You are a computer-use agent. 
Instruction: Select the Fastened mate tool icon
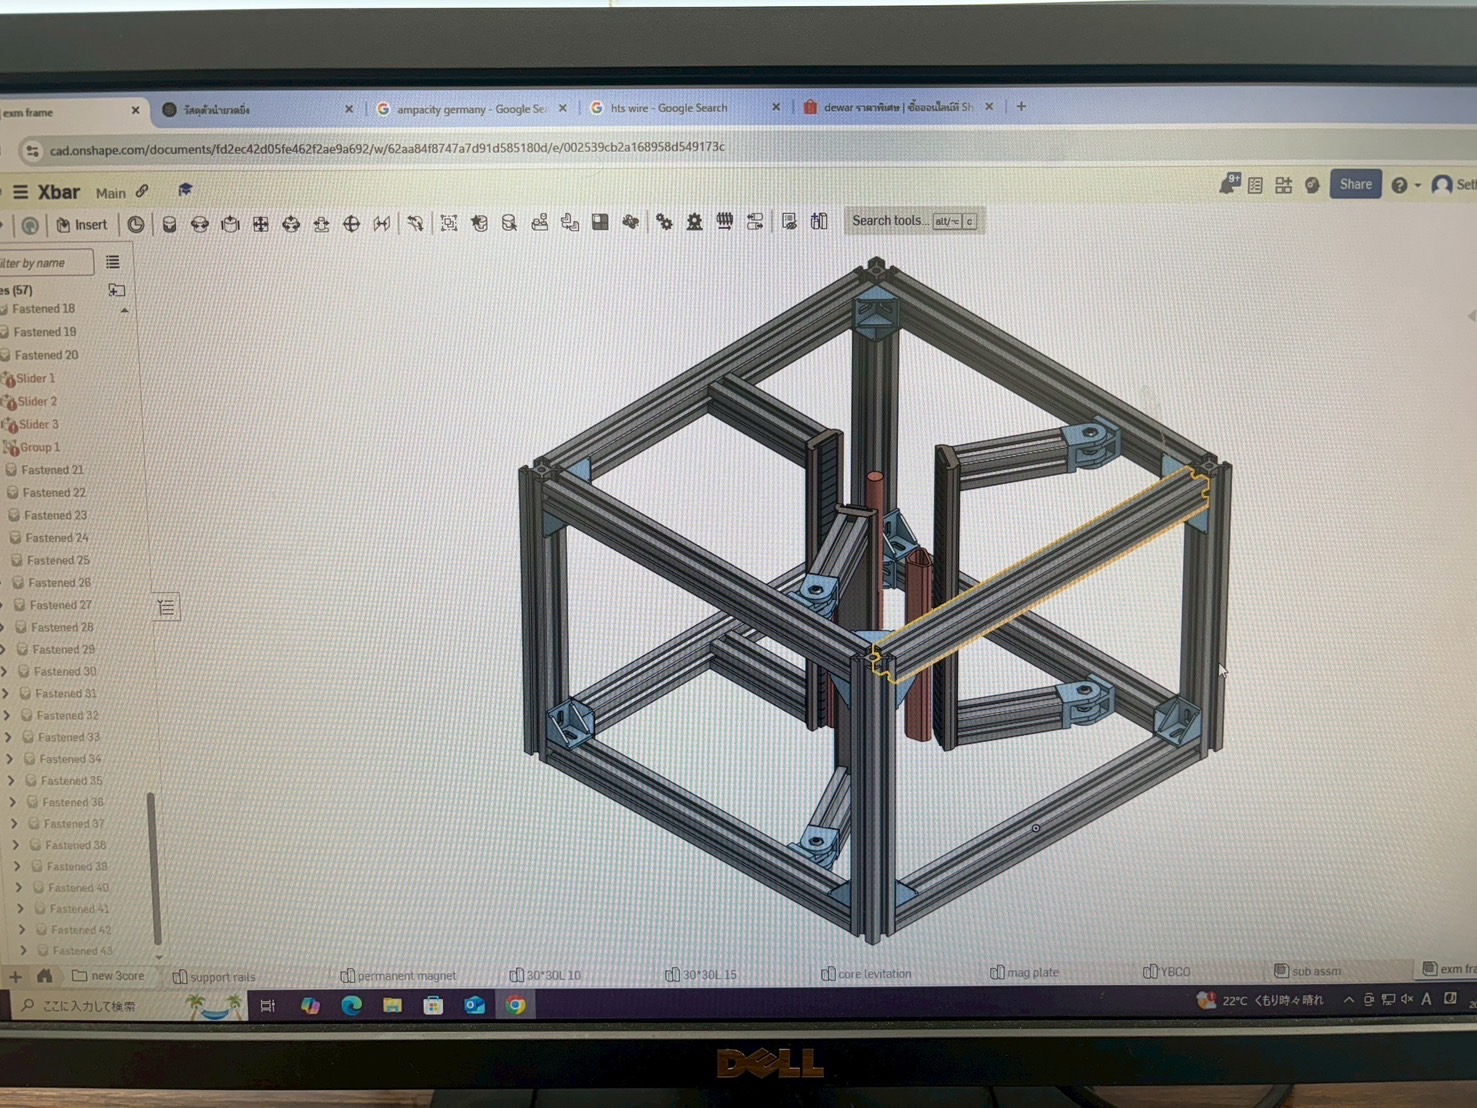(x=169, y=225)
